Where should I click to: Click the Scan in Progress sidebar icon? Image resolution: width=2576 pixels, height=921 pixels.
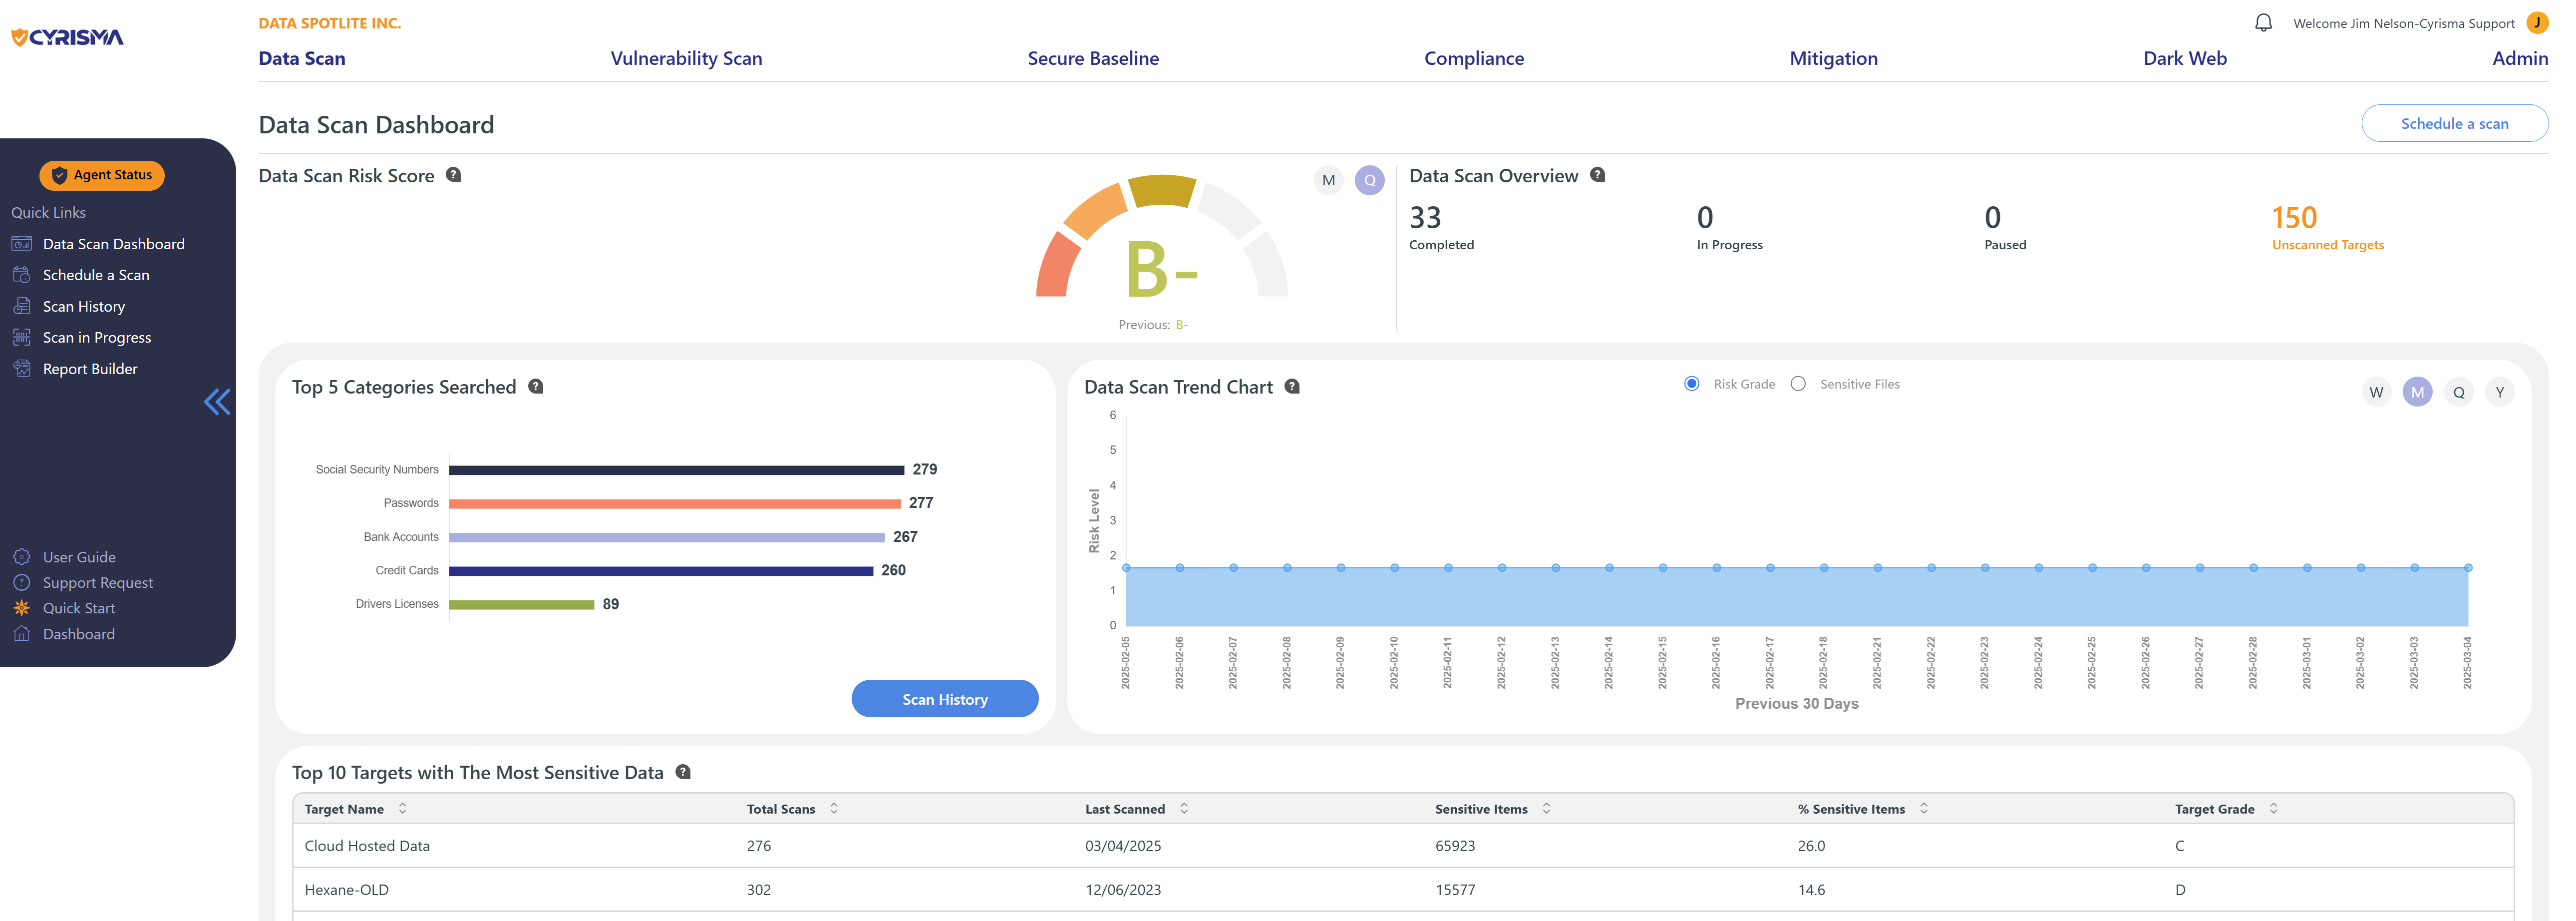pos(21,337)
